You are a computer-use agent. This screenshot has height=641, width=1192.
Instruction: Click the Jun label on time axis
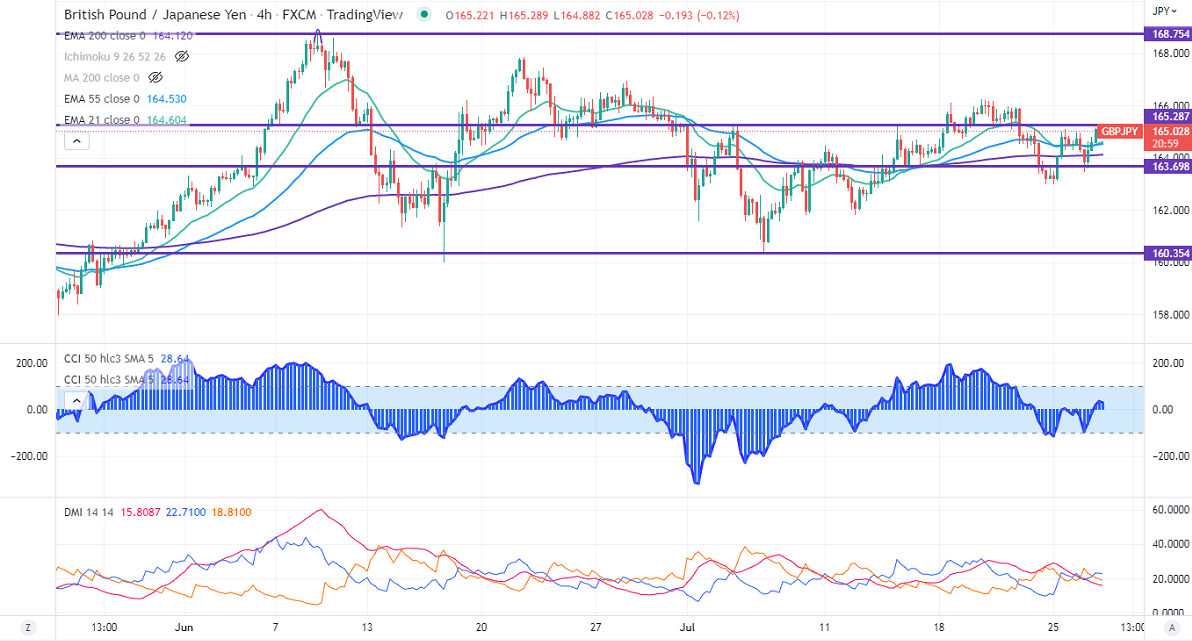point(184,627)
